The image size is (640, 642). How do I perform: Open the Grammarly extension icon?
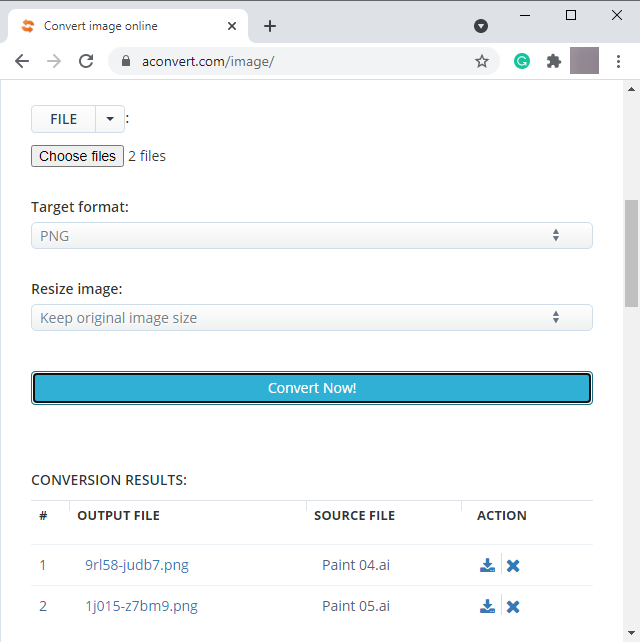(522, 61)
